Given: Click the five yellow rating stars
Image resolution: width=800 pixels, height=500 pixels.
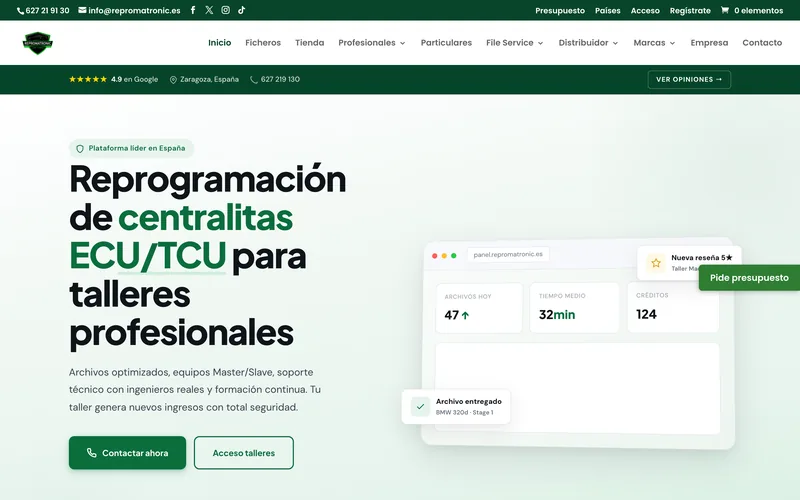Looking at the screenshot, I should (x=88, y=79).
